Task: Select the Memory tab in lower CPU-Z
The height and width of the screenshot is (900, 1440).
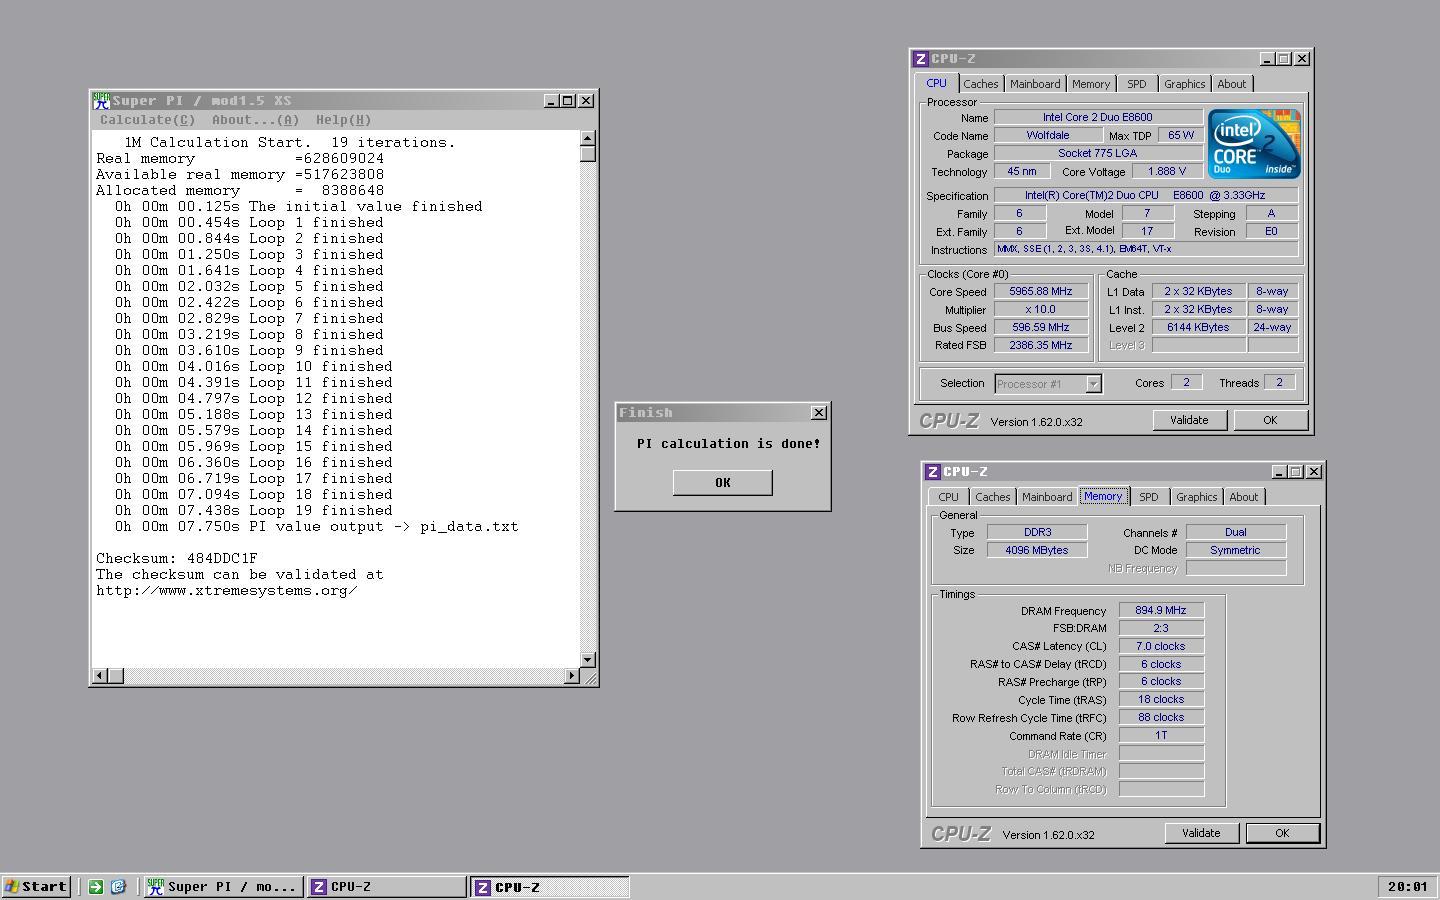Action: (x=1103, y=496)
